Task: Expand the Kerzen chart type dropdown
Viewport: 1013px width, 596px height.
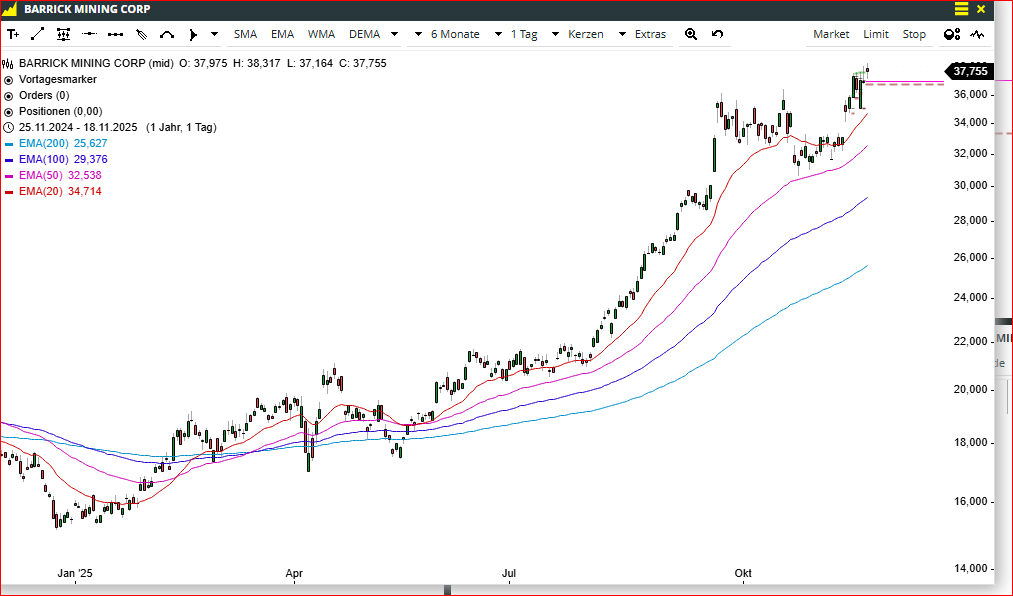Action: (596, 34)
